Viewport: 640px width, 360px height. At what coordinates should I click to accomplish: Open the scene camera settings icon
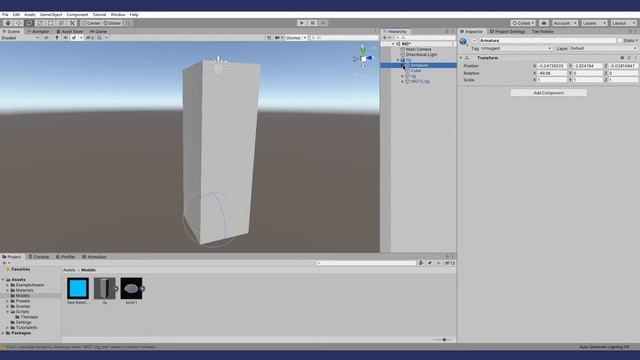(x=278, y=38)
